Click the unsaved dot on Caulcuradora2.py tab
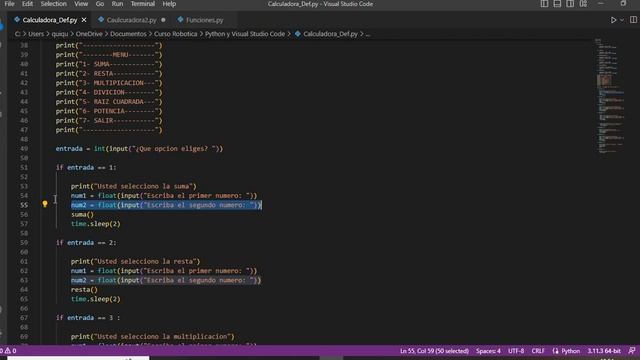 point(163,20)
